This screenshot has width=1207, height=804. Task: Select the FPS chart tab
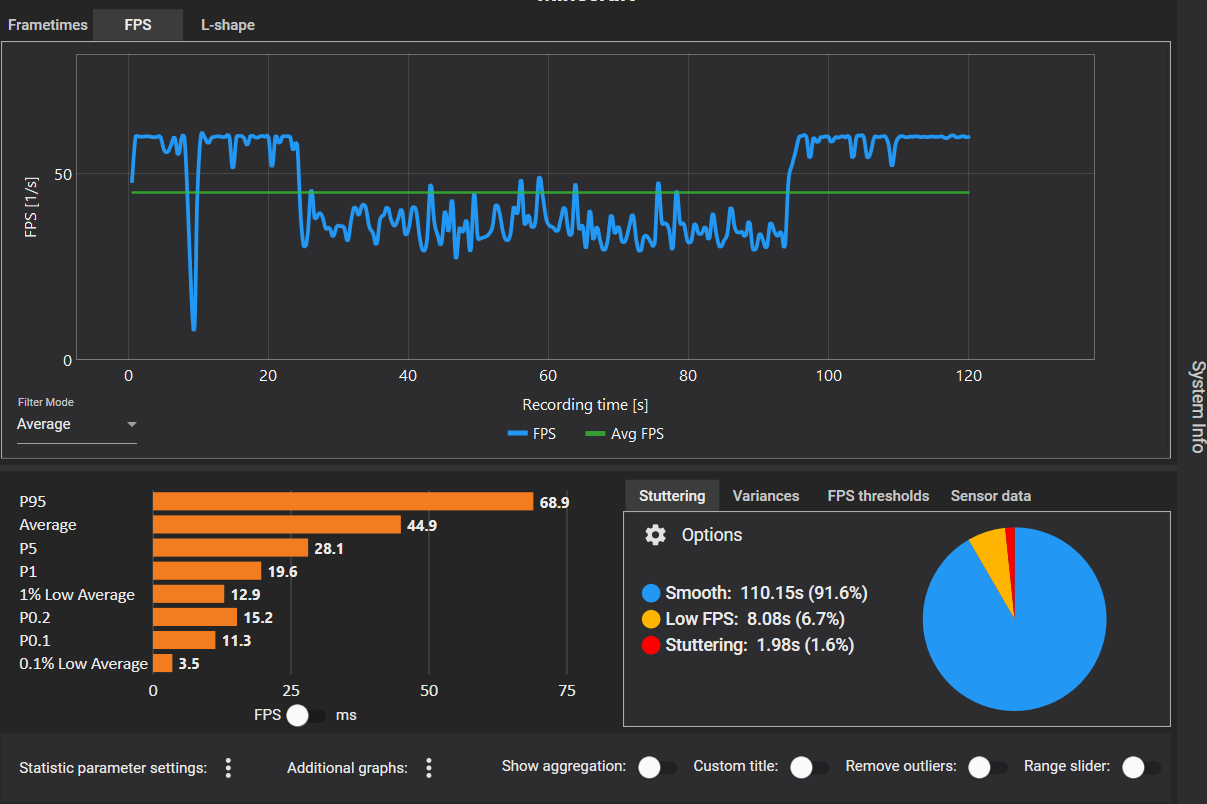138,24
